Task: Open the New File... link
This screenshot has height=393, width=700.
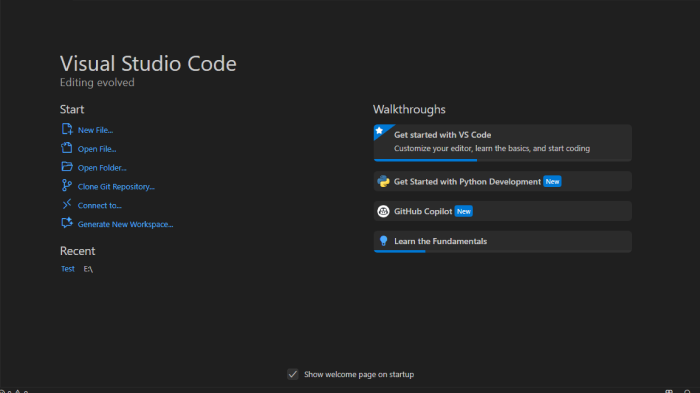Action: 96,130
